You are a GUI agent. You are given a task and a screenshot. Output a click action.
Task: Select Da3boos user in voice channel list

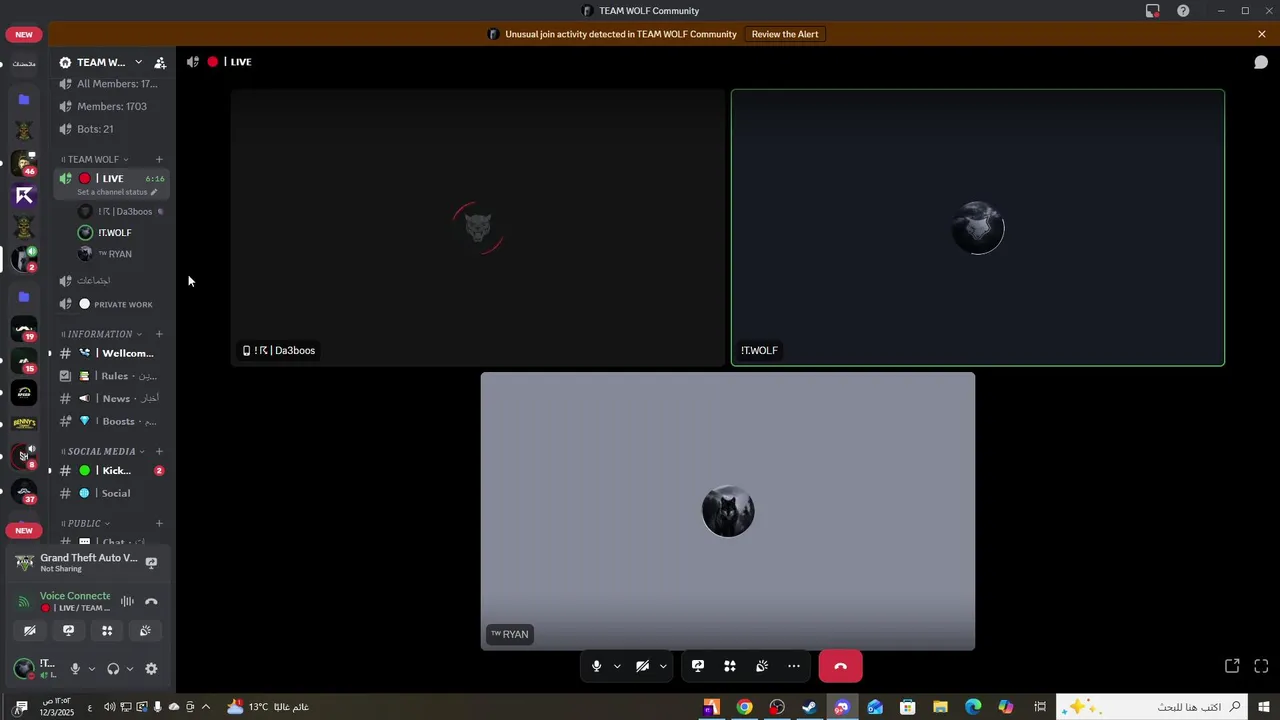[x=122, y=211]
